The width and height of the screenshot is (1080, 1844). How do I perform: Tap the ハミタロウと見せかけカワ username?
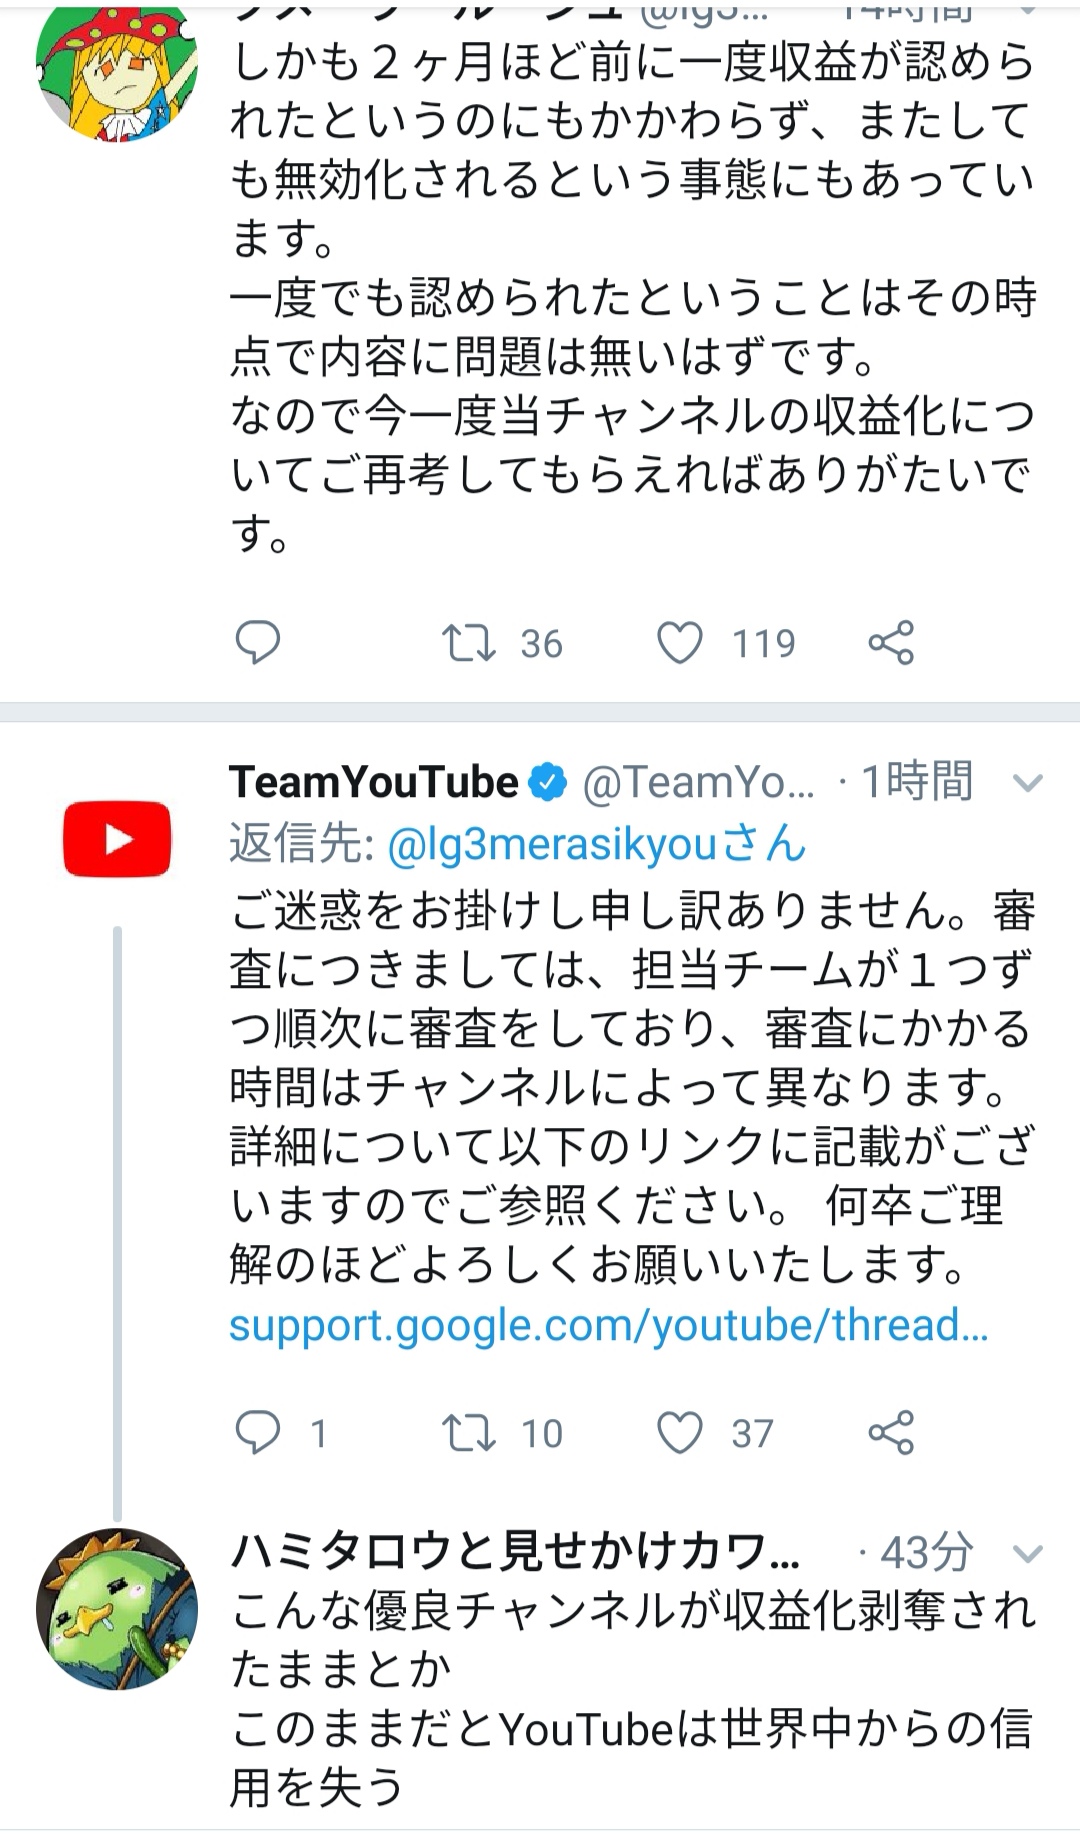[x=515, y=1551]
